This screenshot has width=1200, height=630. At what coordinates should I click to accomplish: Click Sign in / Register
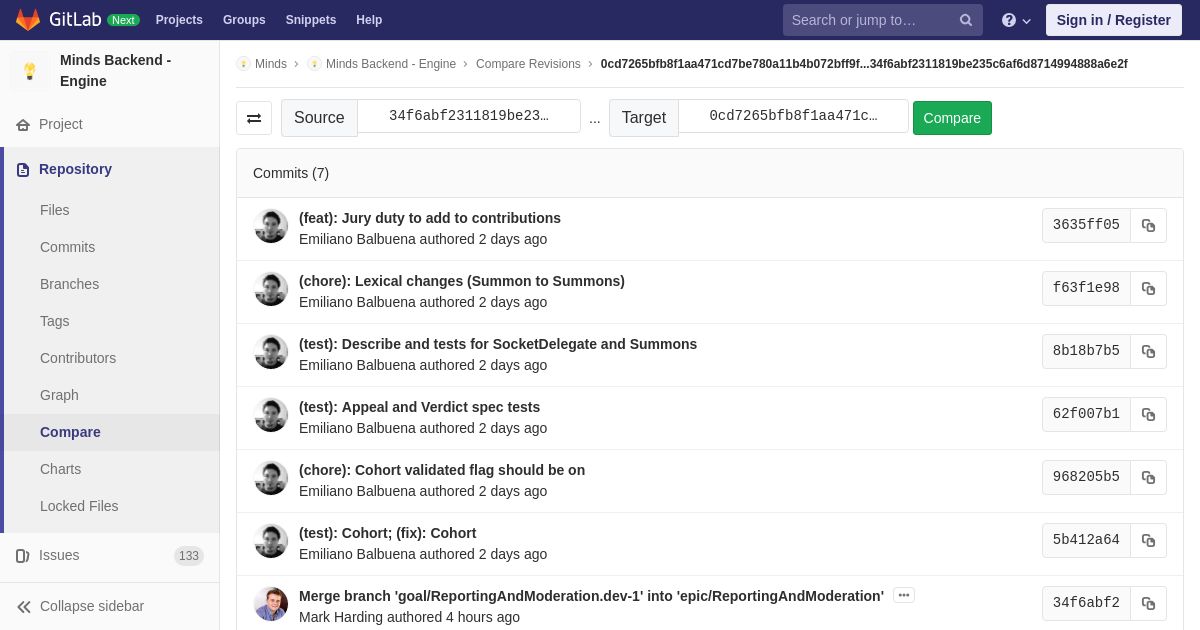1113,20
